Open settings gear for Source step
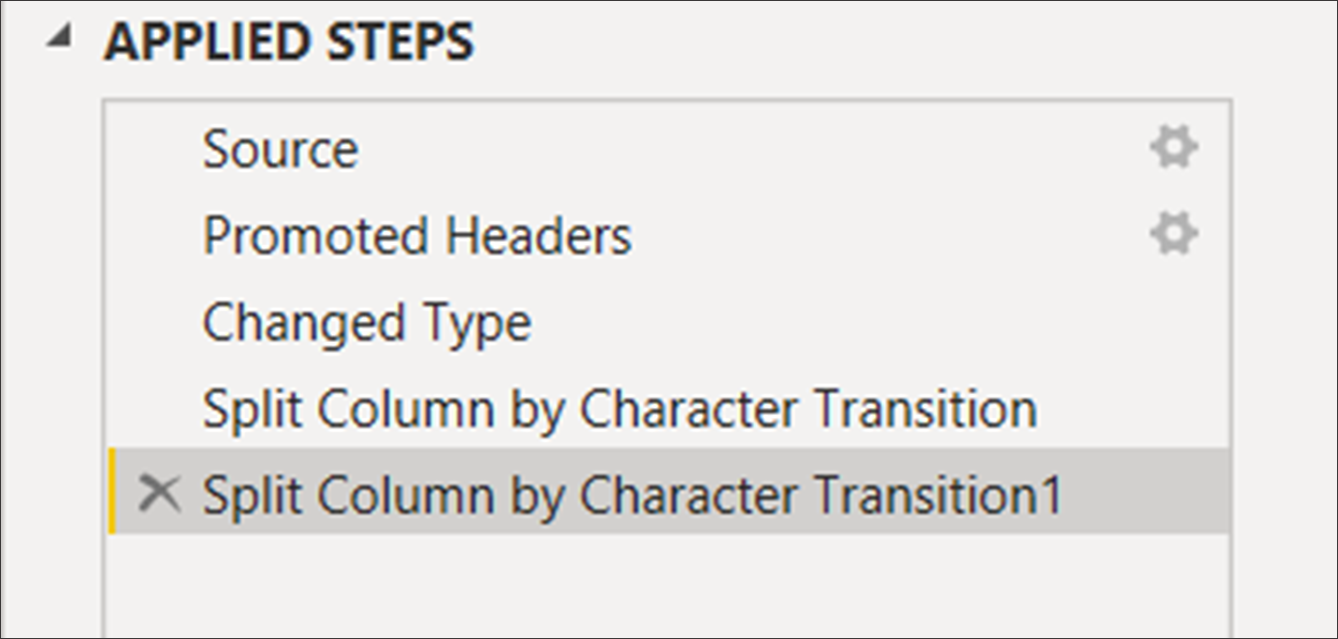 click(x=1172, y=150)
